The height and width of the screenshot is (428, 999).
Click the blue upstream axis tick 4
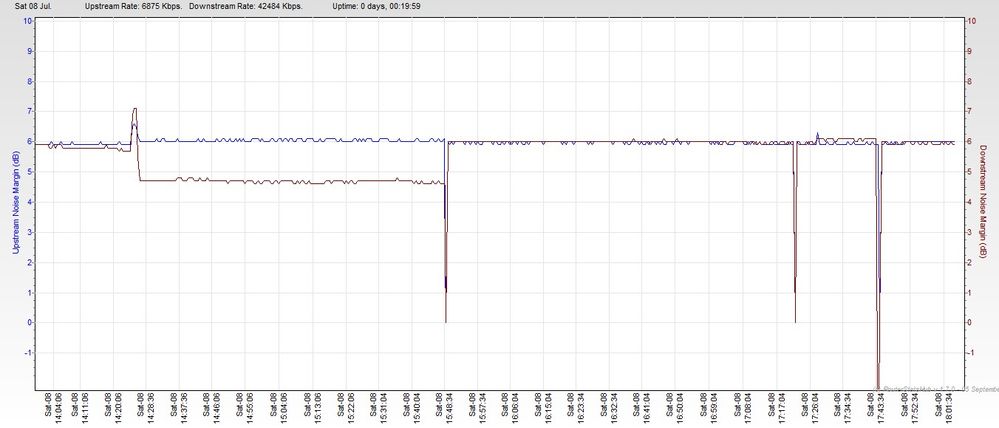click(29, 203)
